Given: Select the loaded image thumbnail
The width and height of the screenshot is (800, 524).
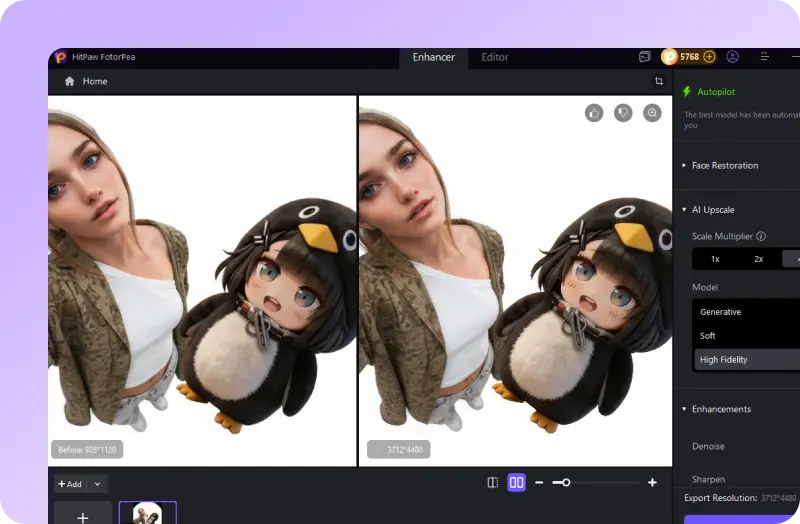Looking at the screenshot, I should click(148, 513).
